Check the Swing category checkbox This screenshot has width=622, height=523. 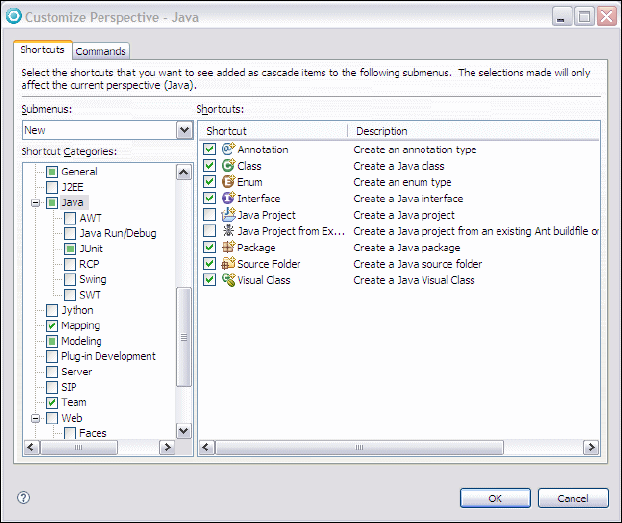(70, 279)
